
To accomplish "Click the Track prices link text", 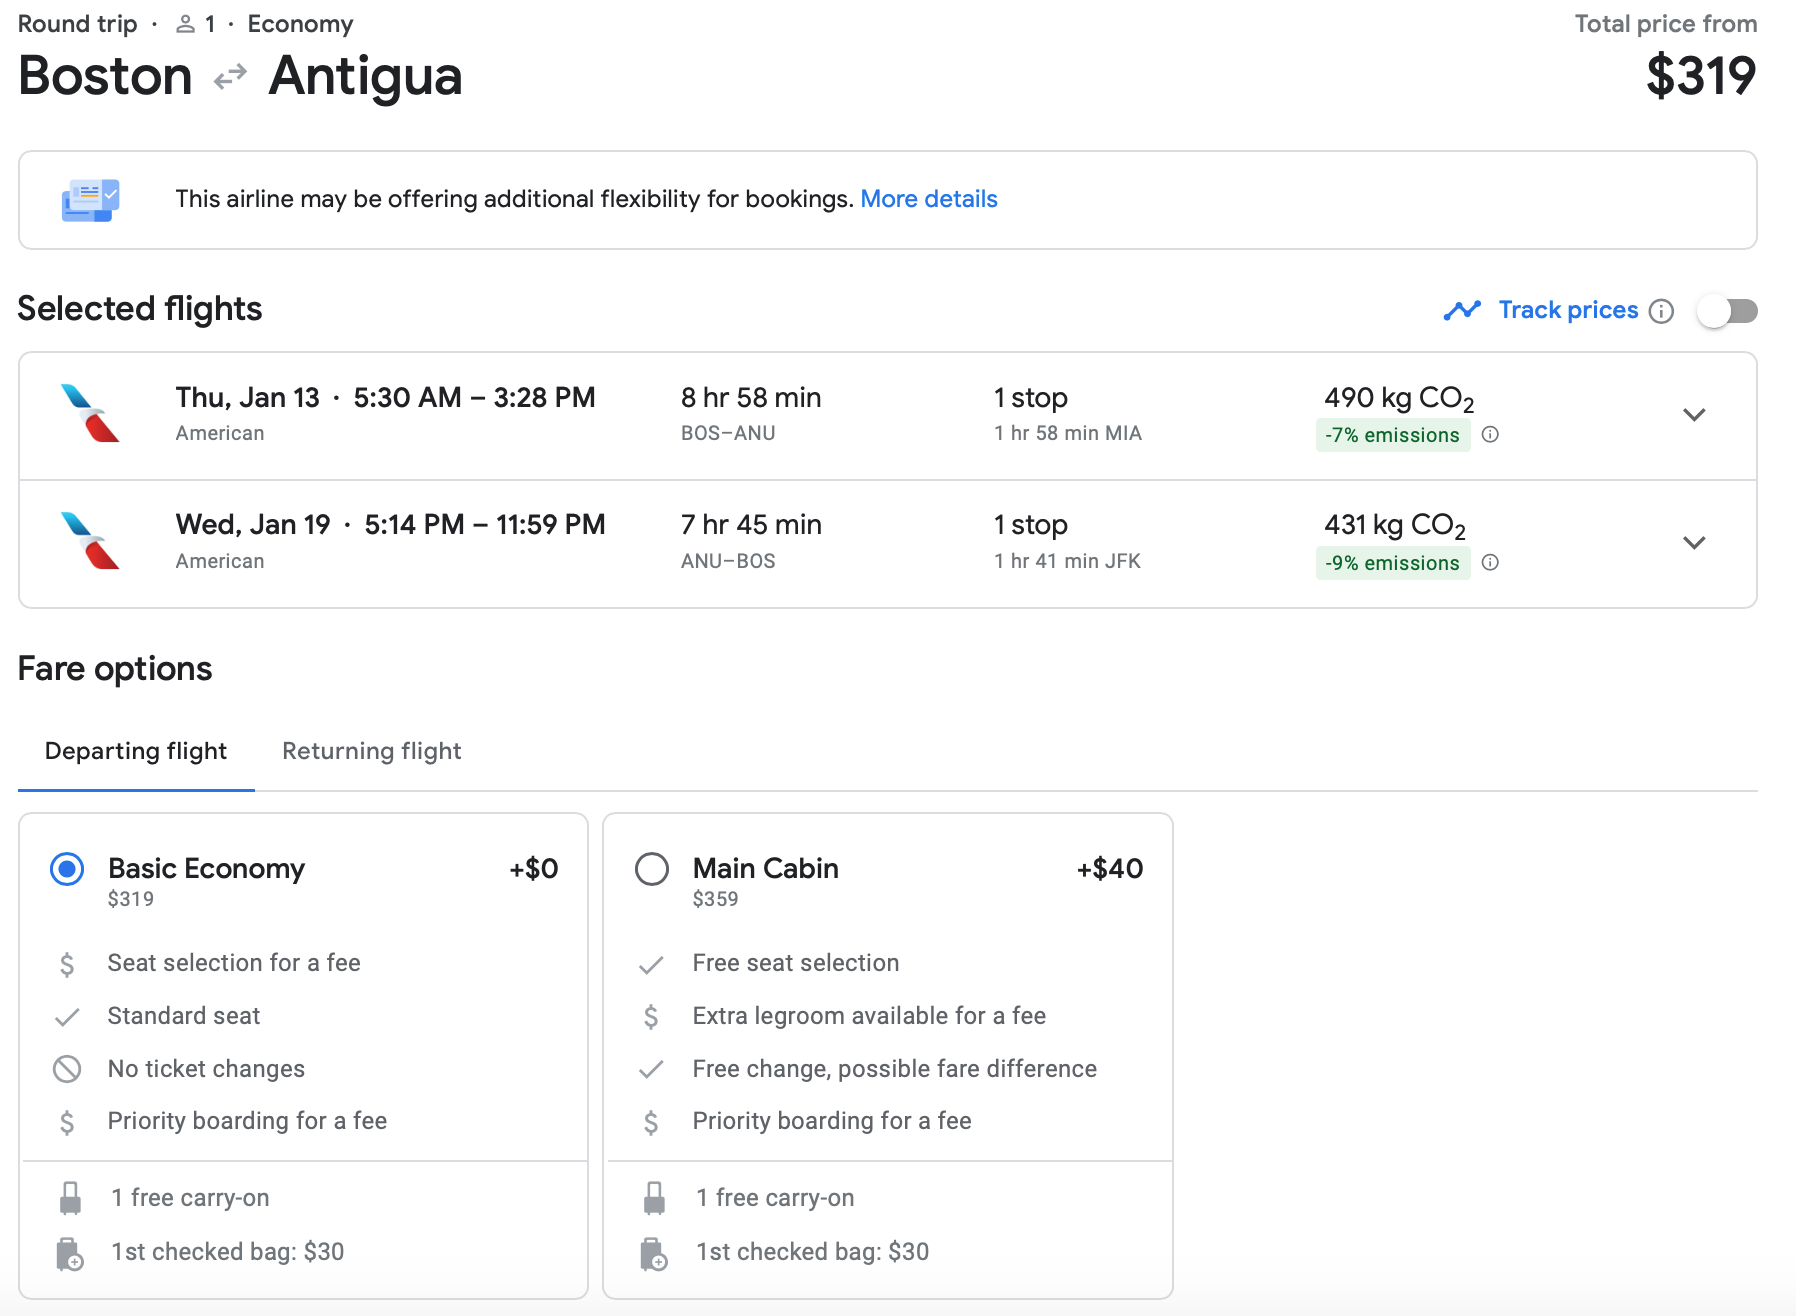I will point(1567,310).
